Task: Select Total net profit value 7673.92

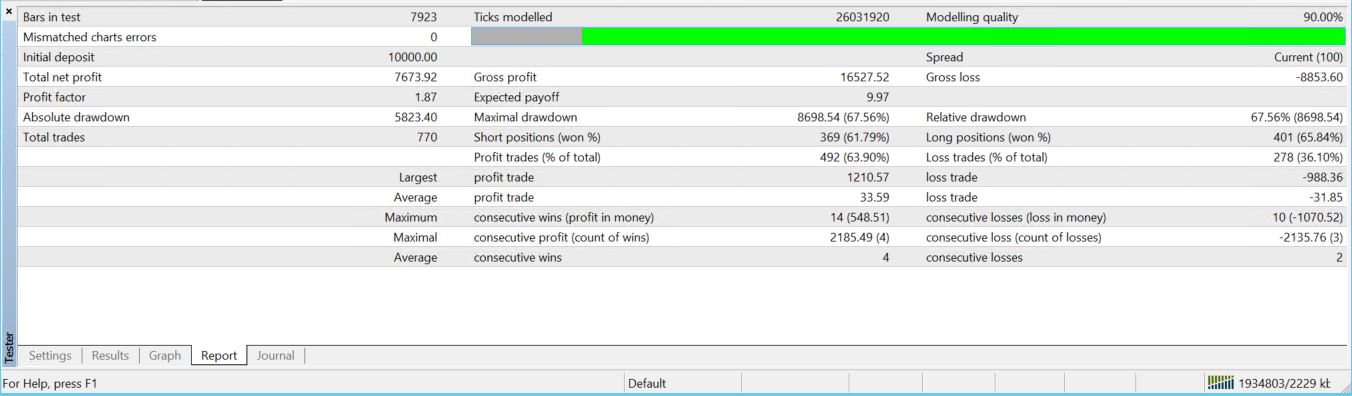Action: [x=416, y=77]
